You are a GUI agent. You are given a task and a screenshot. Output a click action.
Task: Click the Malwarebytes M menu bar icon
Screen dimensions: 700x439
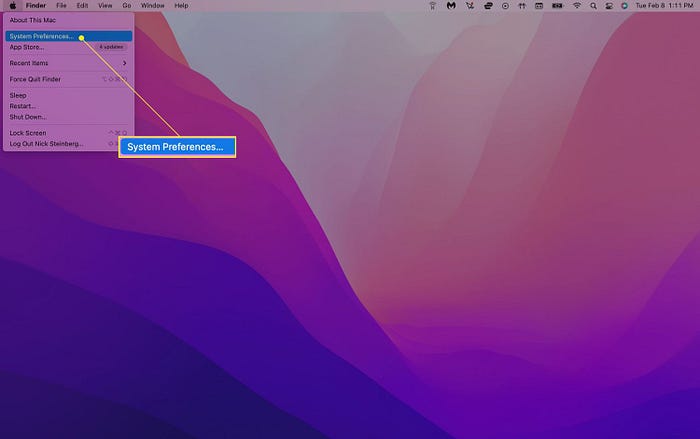451,6
